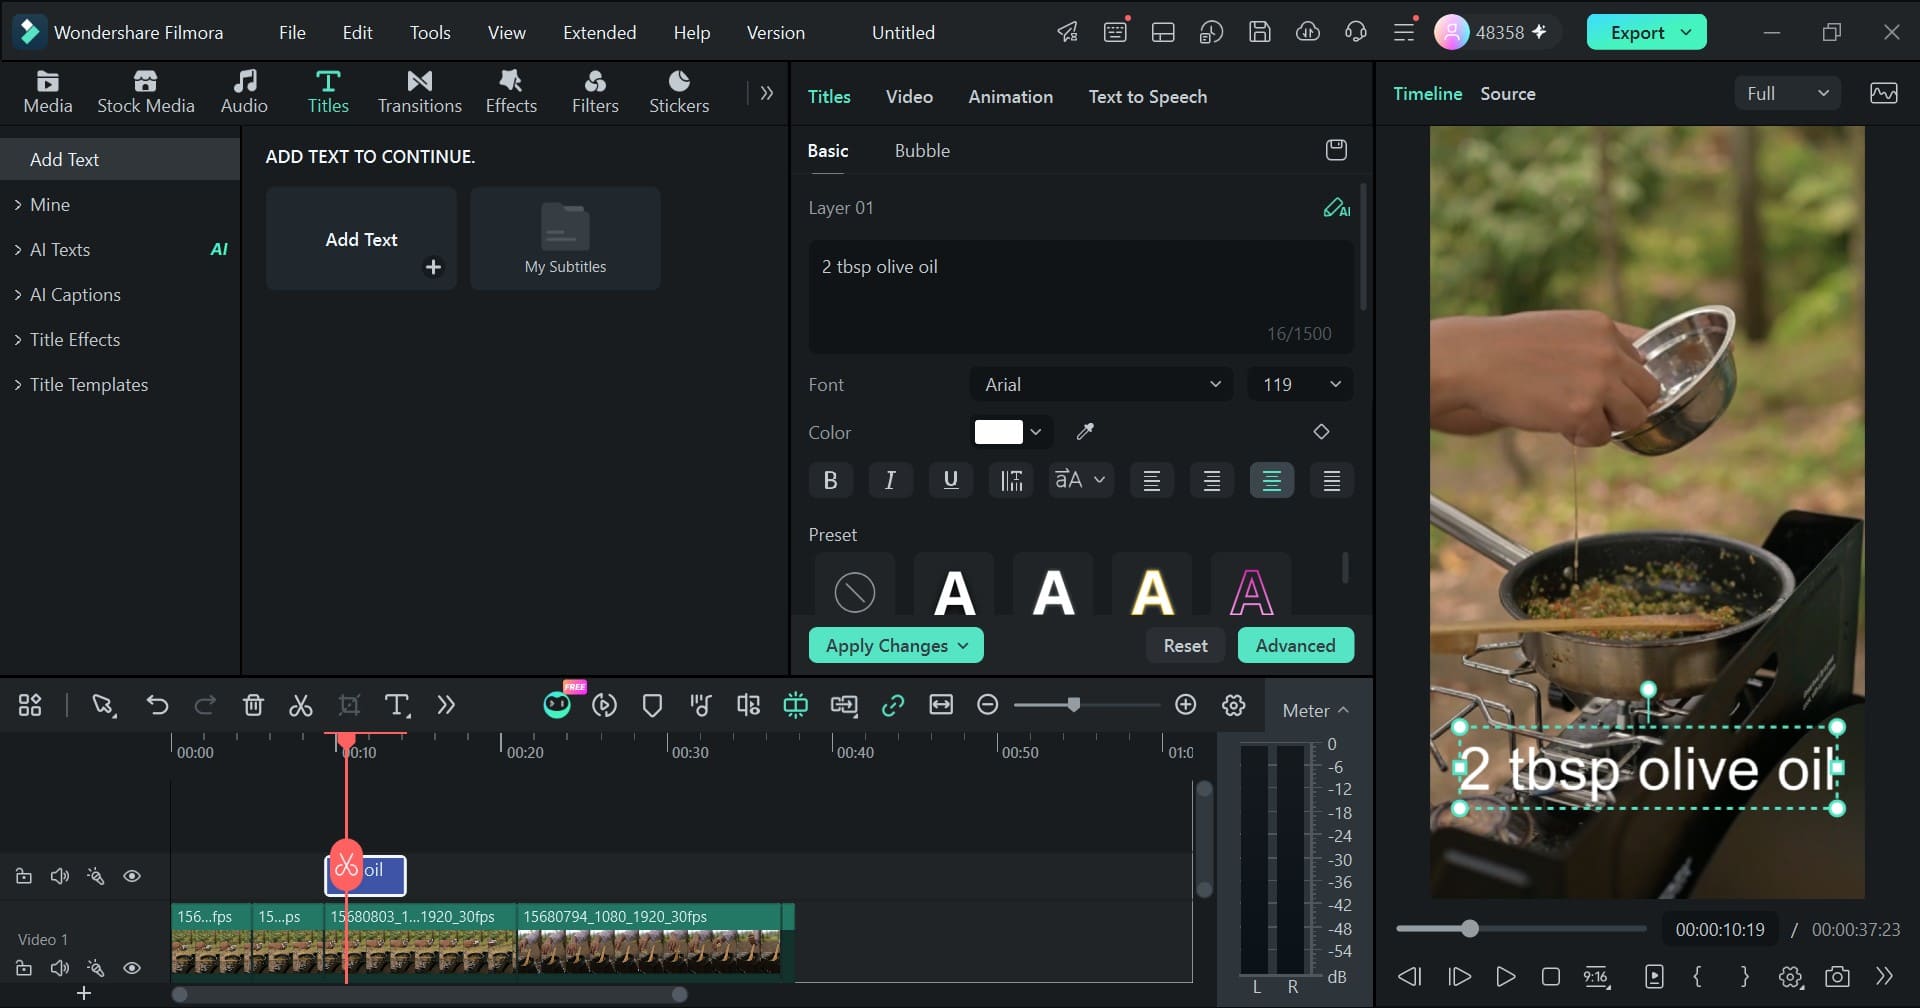Open the Effects library
Viewport: 1920px width, 1008px height.
511,92
